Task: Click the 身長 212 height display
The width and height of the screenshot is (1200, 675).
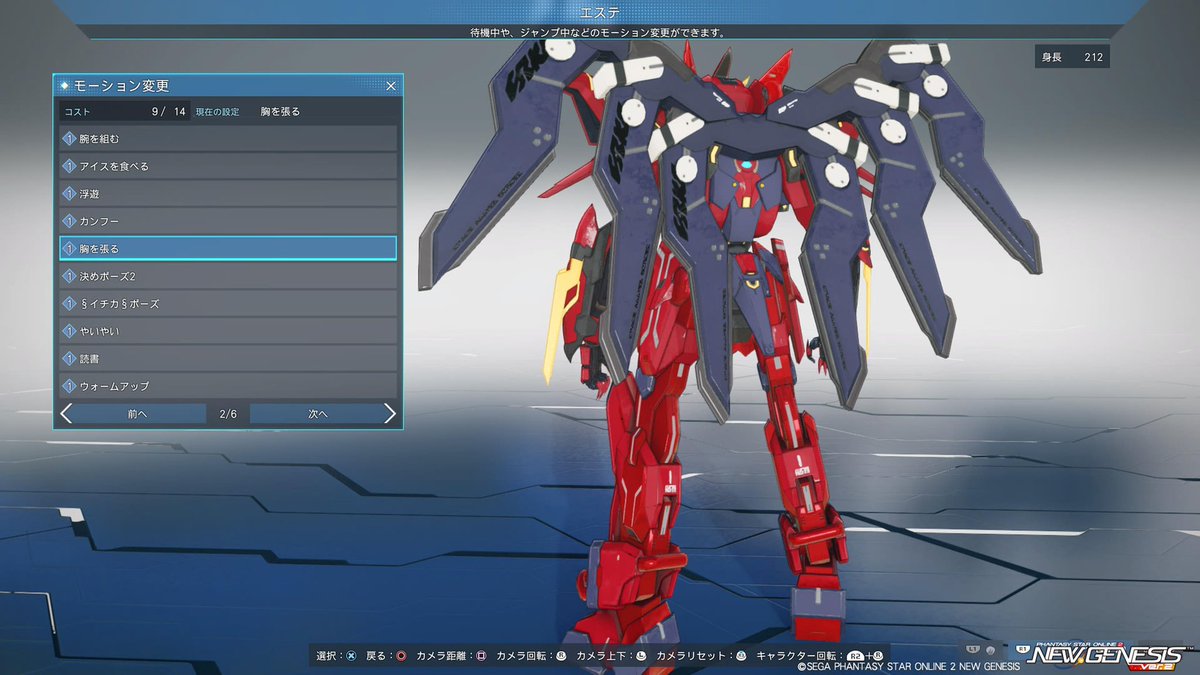Action: click(1072, 57)
